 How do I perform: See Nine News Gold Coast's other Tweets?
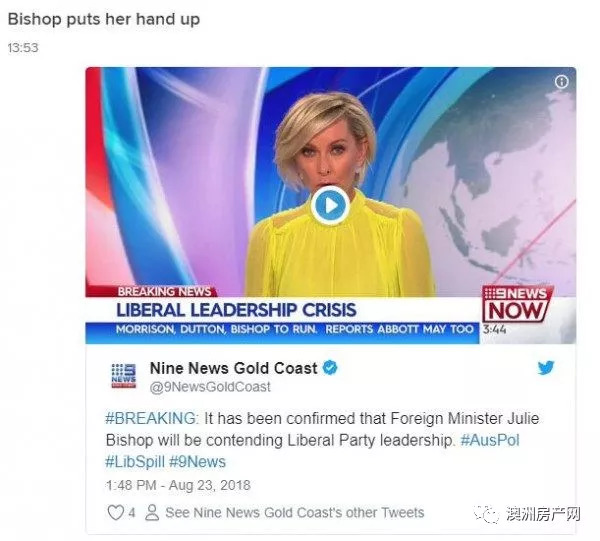[295, 512]
